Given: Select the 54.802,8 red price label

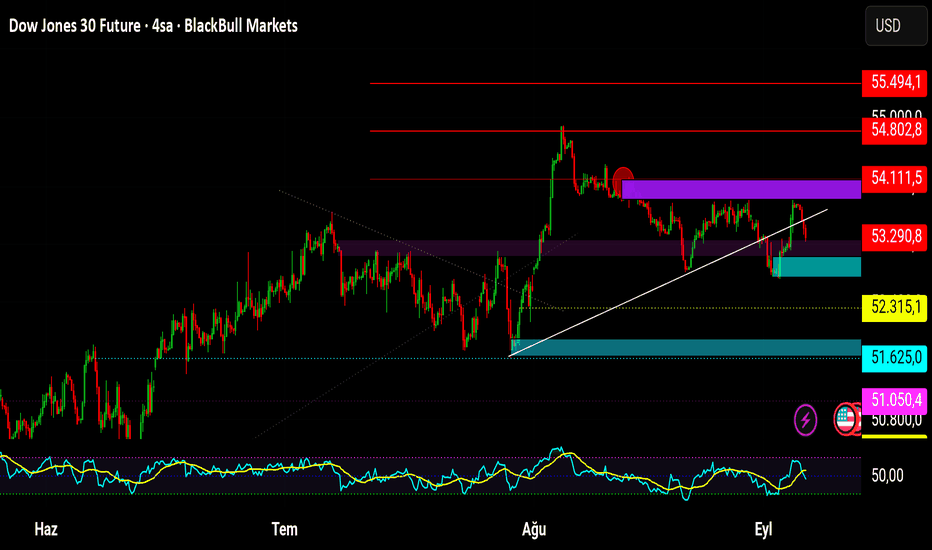Looking at the screenshot, I should (x=895, y=130).
